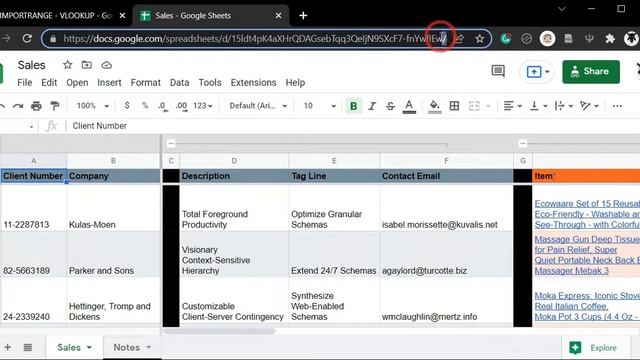Image resolution: width=640 pixels, height=360 pixels.
Task: Open the Format menu
Action: click(x=145, y=82)
